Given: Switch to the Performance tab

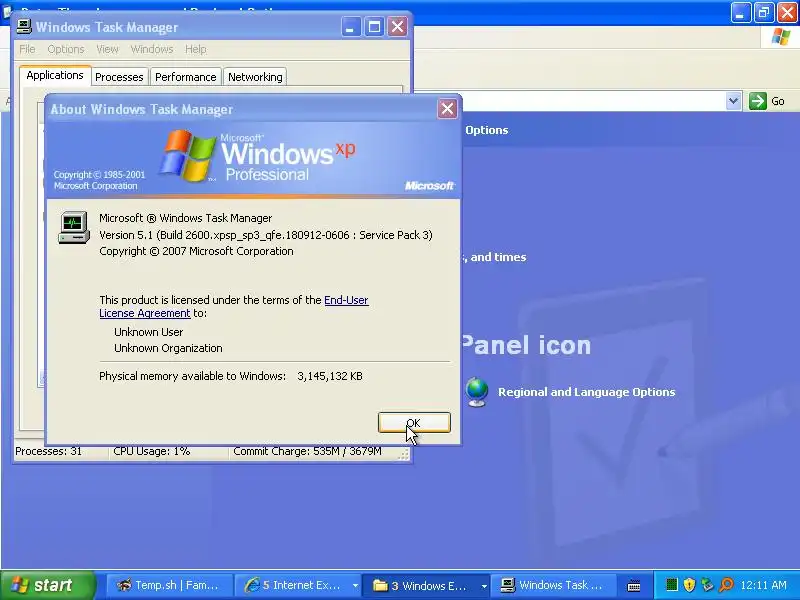Looking at the screenshot, I should click(185, 77).
